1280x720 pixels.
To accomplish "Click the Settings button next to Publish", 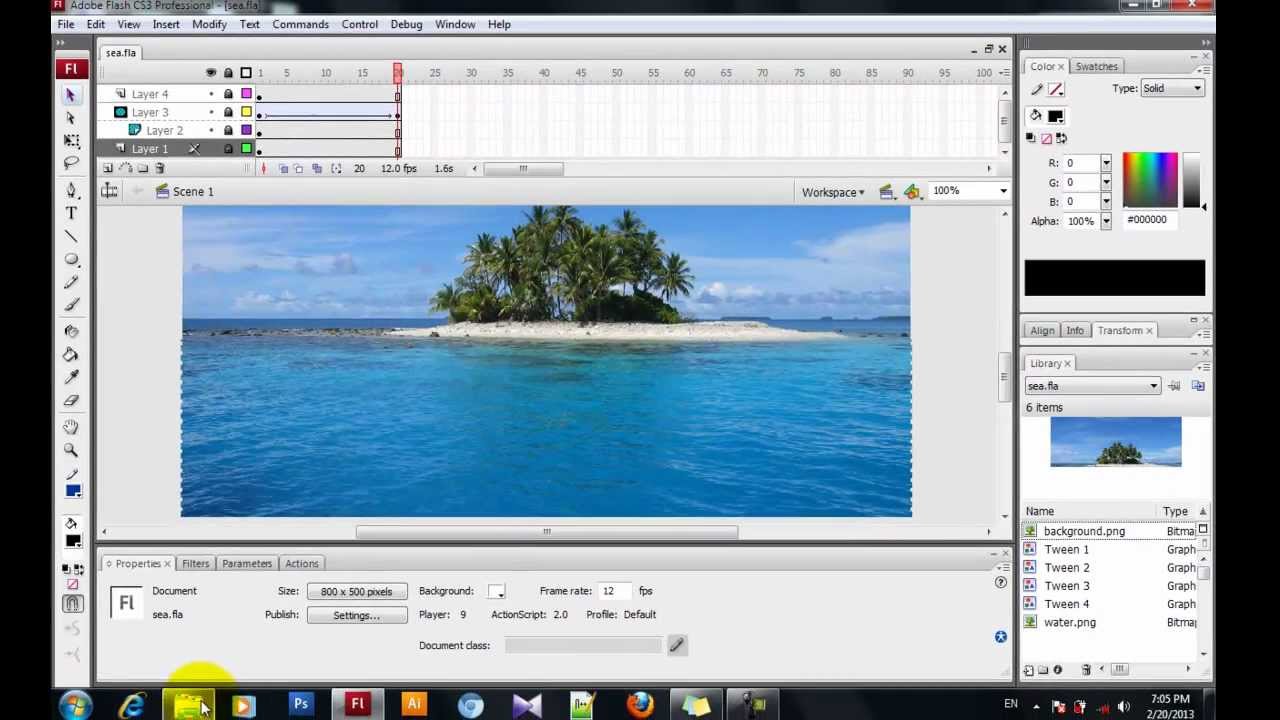I will coord(356,614).
